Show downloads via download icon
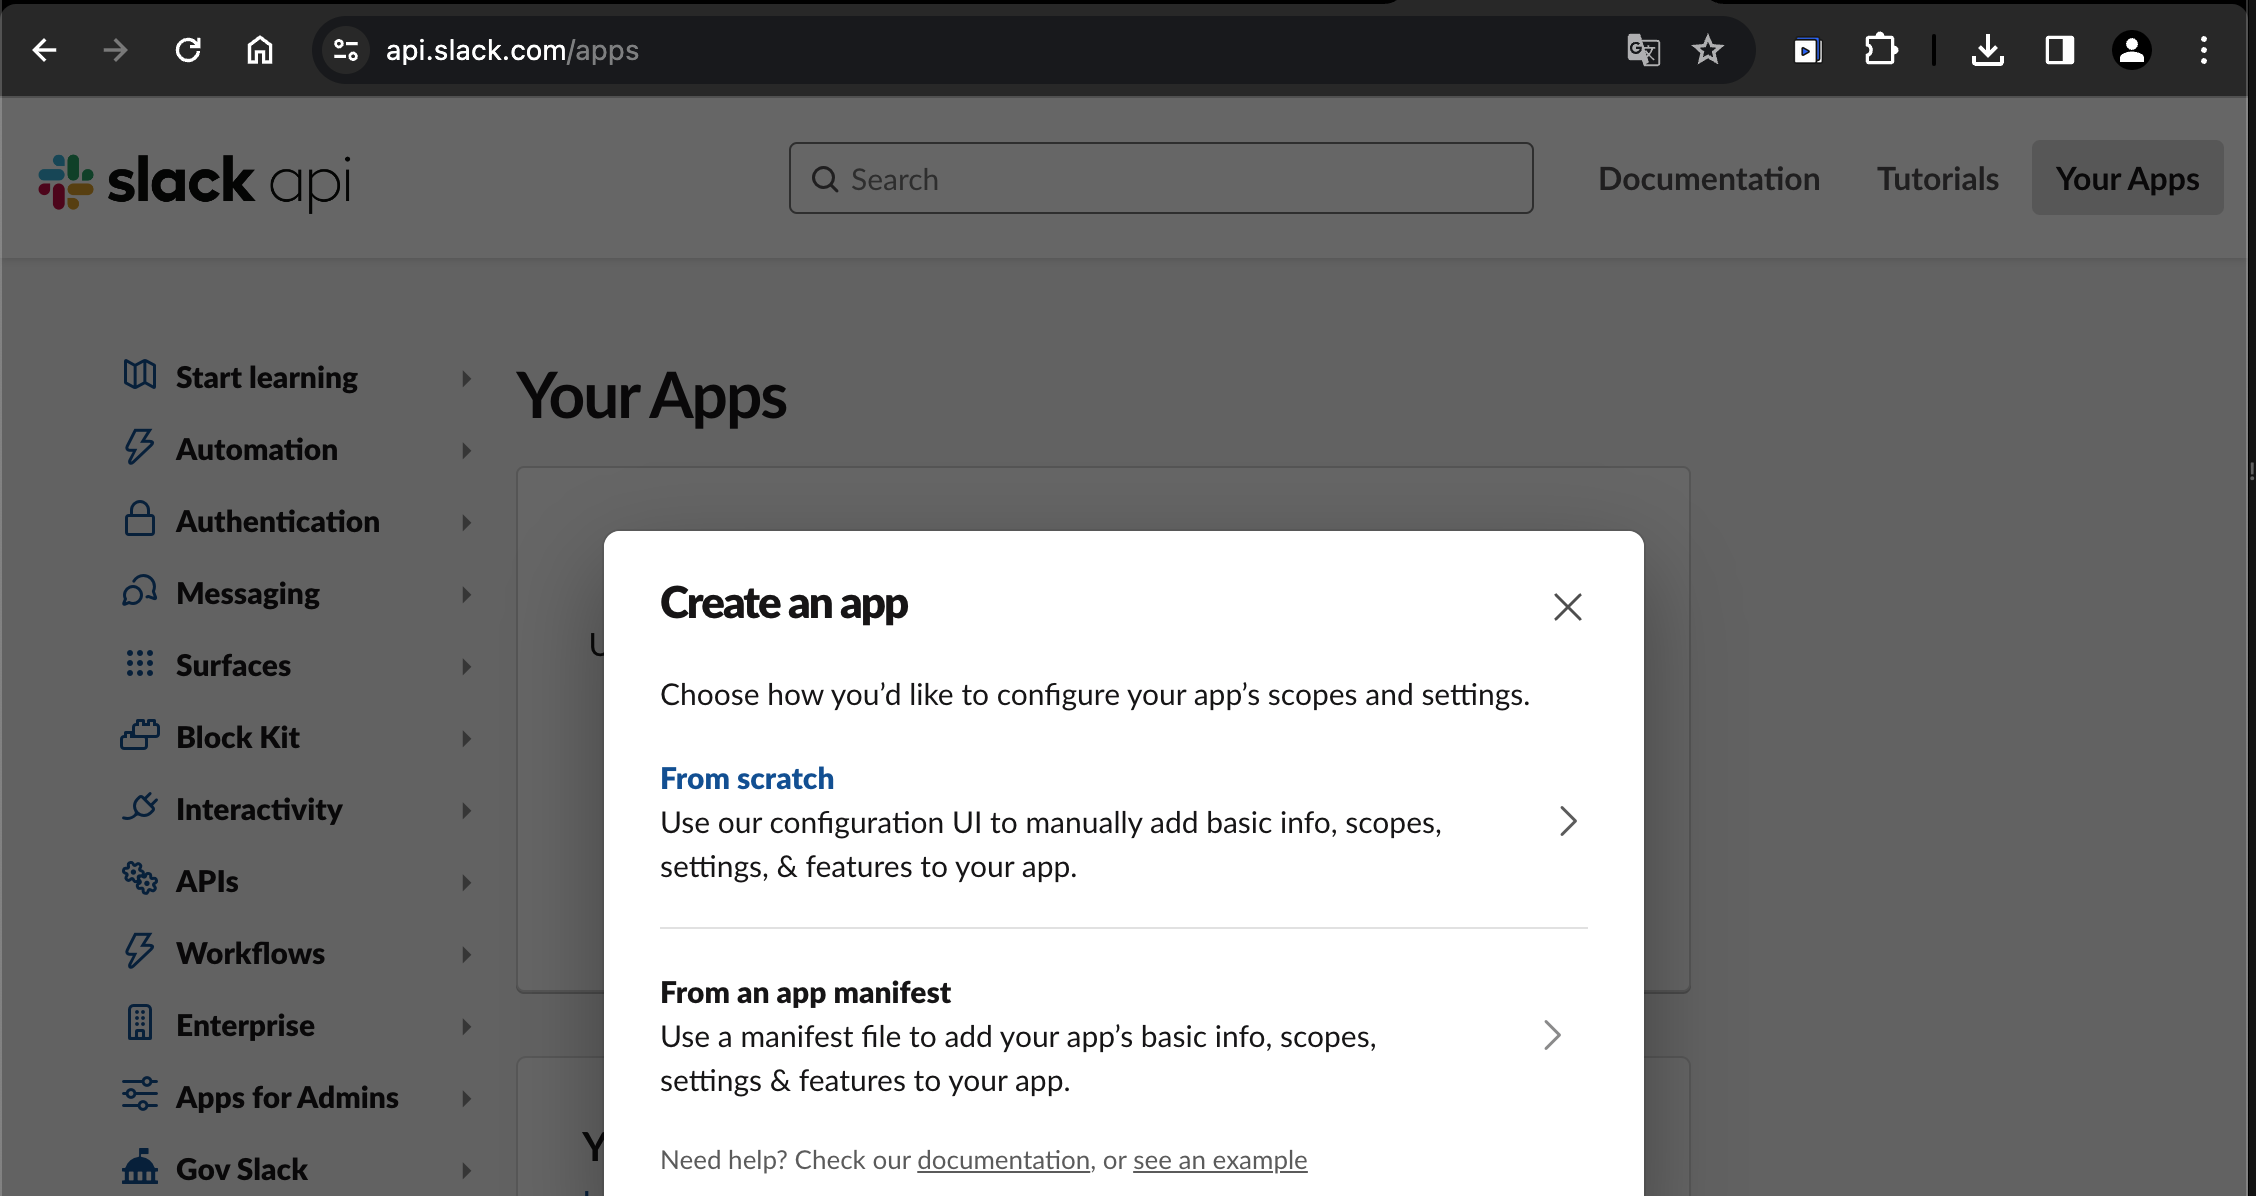The width and height of the screenshot is (2256, 1196). [x=1988, y=50]
